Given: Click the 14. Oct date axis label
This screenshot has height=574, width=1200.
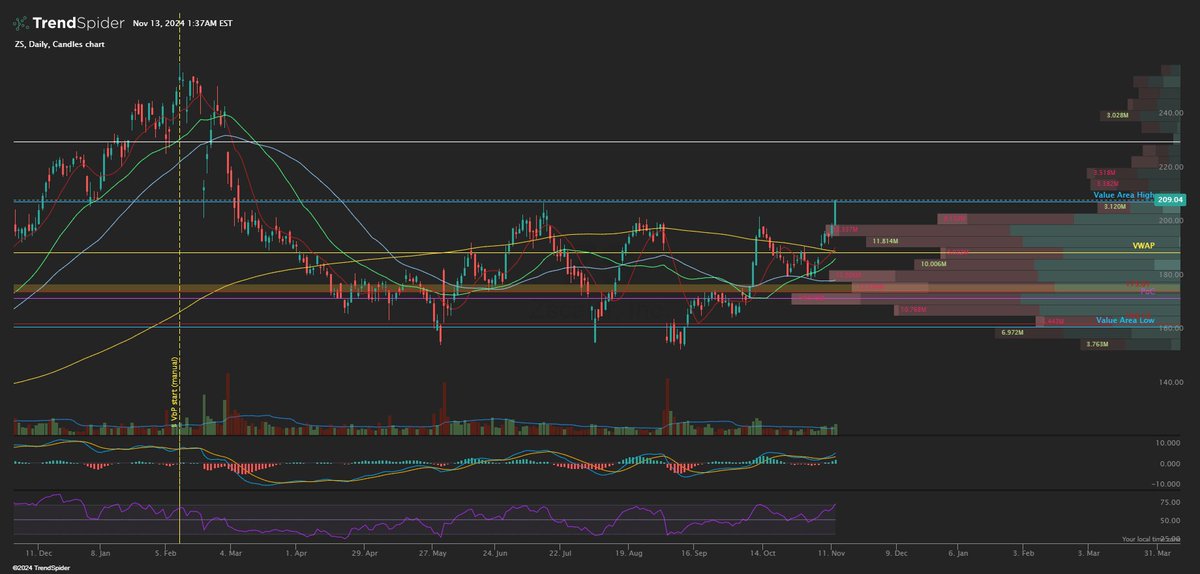Looking at the screenshot, I should (x=765, y=551).
